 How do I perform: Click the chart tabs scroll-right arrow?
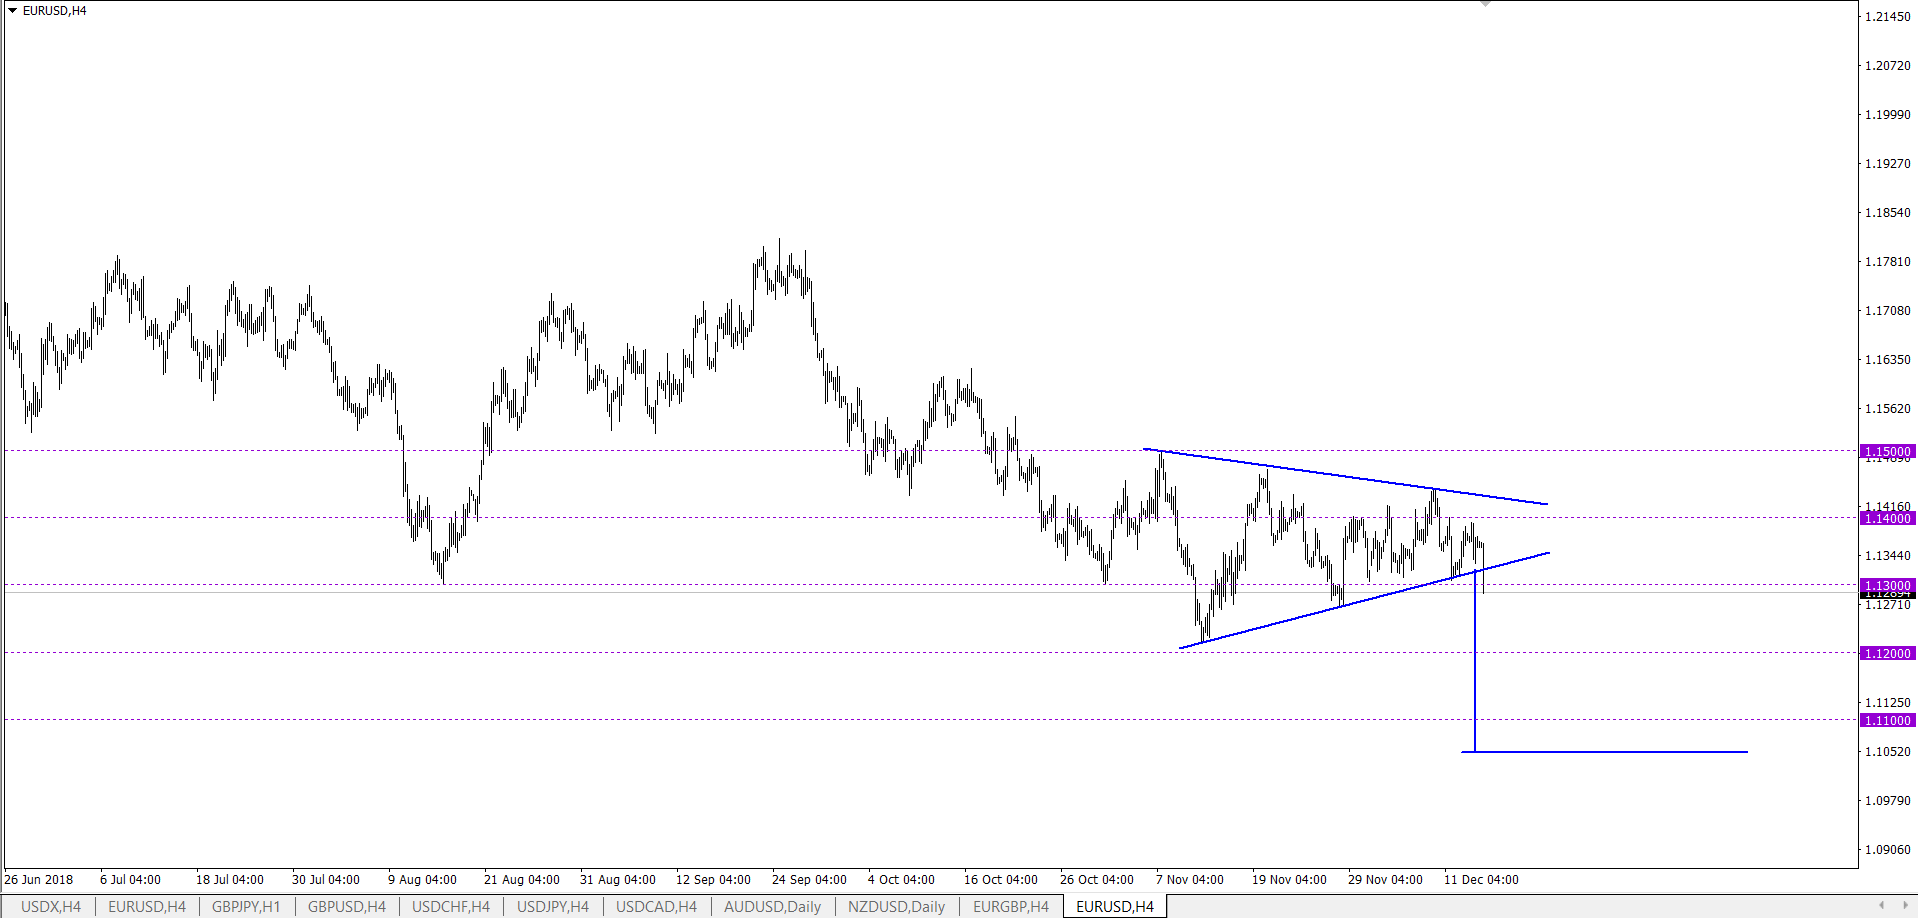[x=1905, y=906]
